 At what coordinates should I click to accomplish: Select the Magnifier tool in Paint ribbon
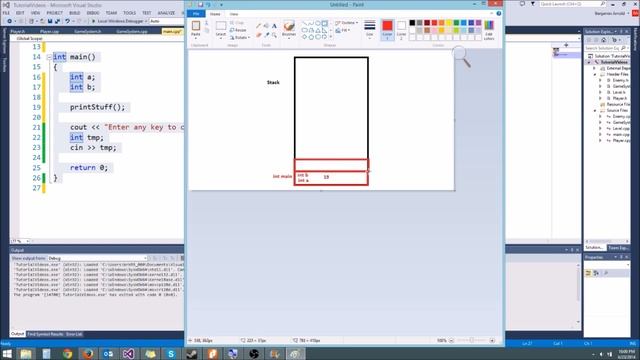274,36
